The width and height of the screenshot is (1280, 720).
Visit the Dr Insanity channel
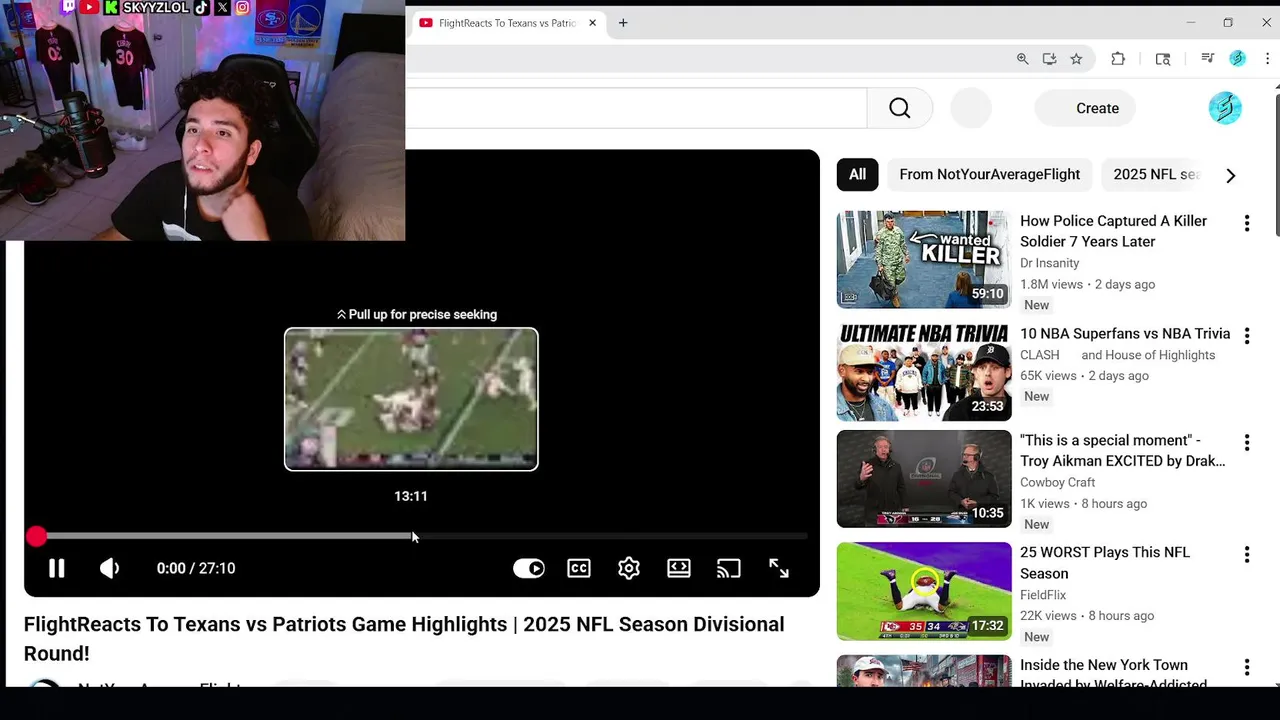[x=1049, y=263]
